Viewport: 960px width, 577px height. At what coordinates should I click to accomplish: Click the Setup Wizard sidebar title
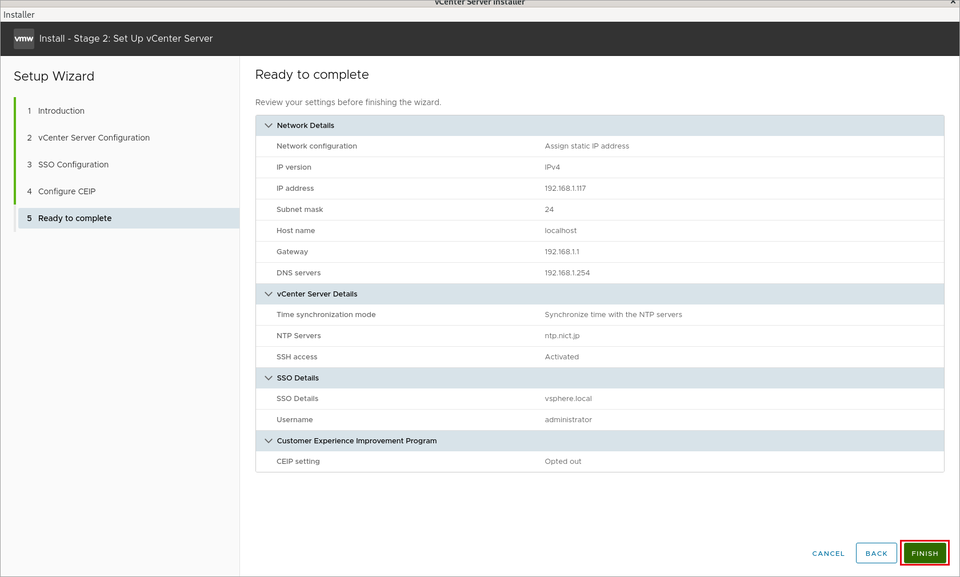pos(54,77)
